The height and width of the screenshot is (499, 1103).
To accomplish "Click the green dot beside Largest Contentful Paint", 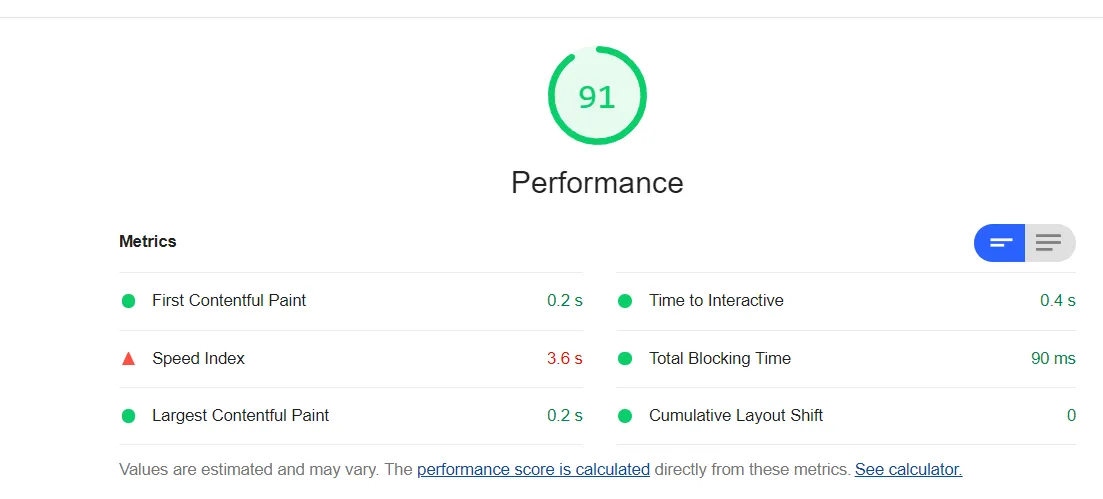I will (x=128, y=416).
